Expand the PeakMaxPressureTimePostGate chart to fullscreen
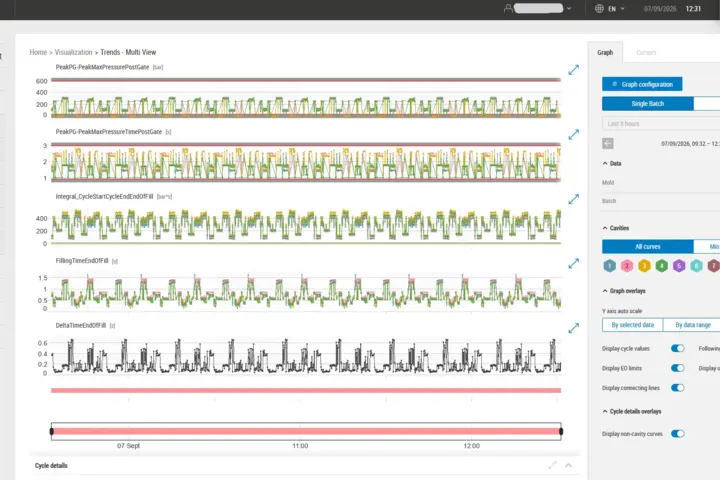The image size is (720, 480). [x=574, y=135]
